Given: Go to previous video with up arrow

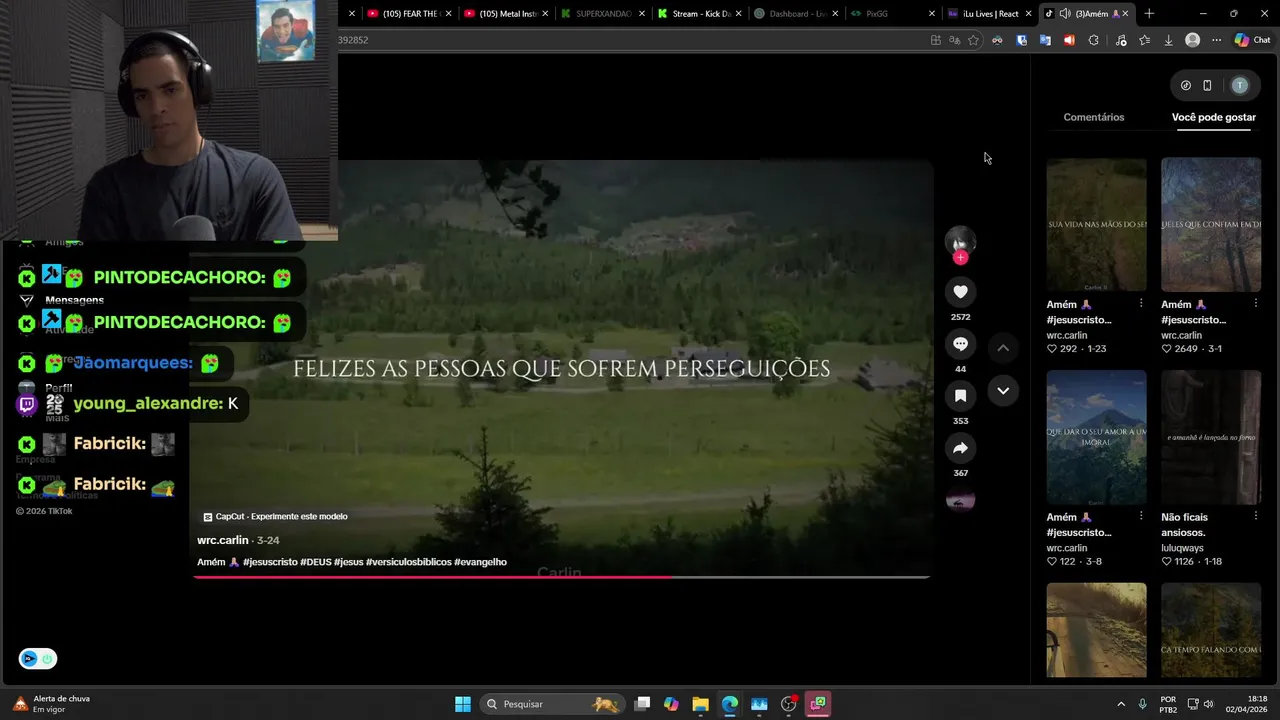Looking at the screenshot, I should 1003,348.
